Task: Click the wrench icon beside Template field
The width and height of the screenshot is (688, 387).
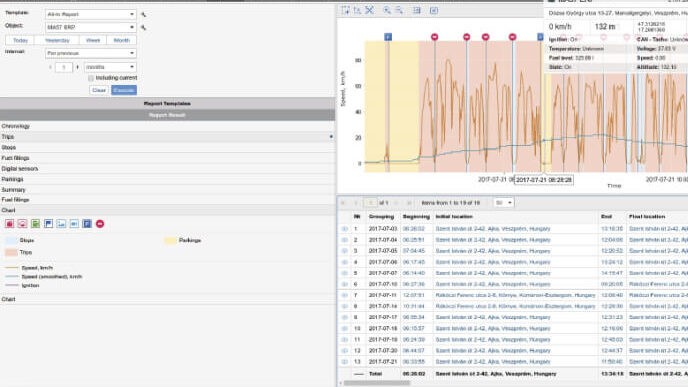Action: (x=143, y=14)
